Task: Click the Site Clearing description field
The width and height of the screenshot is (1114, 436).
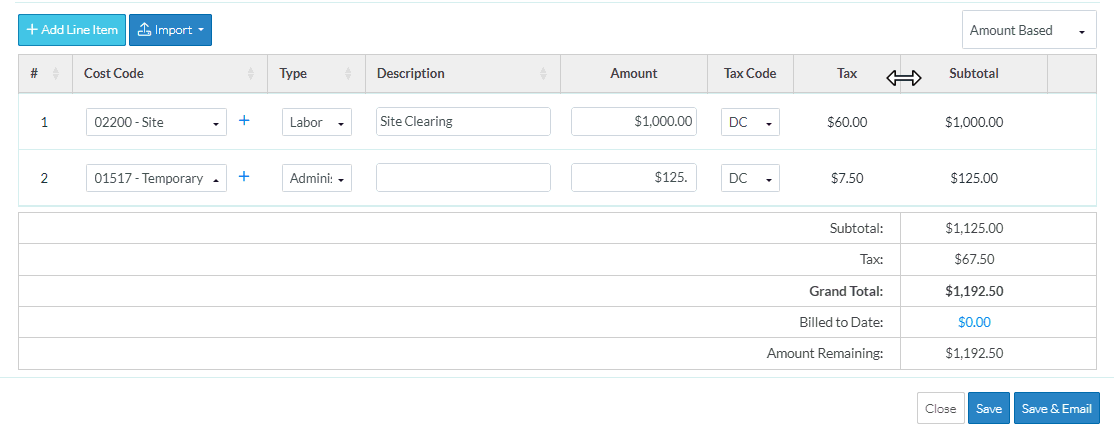Action: point(463,121)
